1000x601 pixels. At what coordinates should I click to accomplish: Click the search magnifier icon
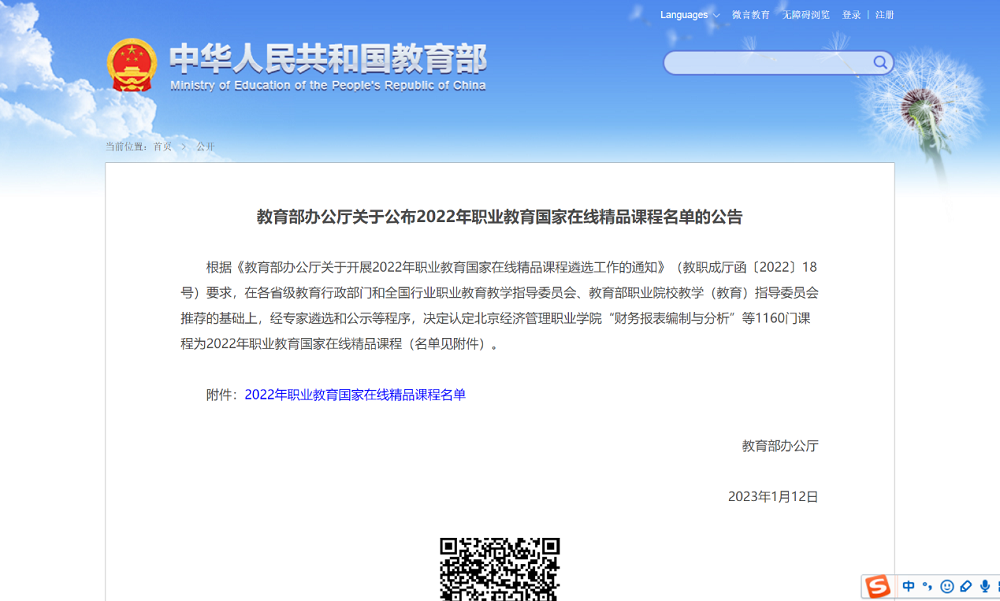880,63
